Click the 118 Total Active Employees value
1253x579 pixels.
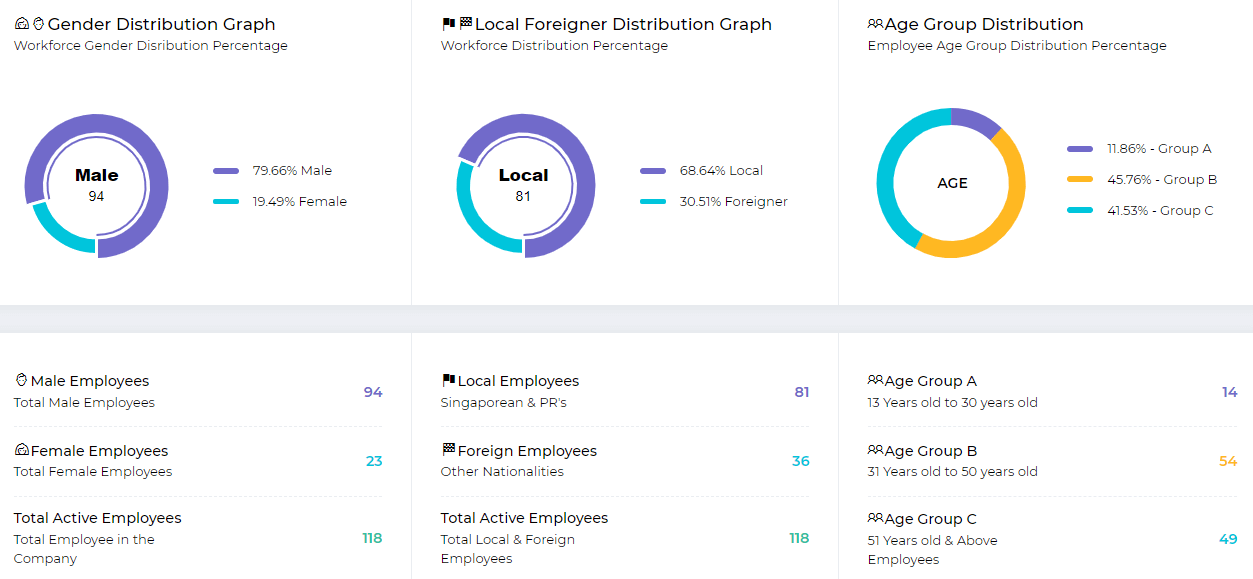[371, 537]
